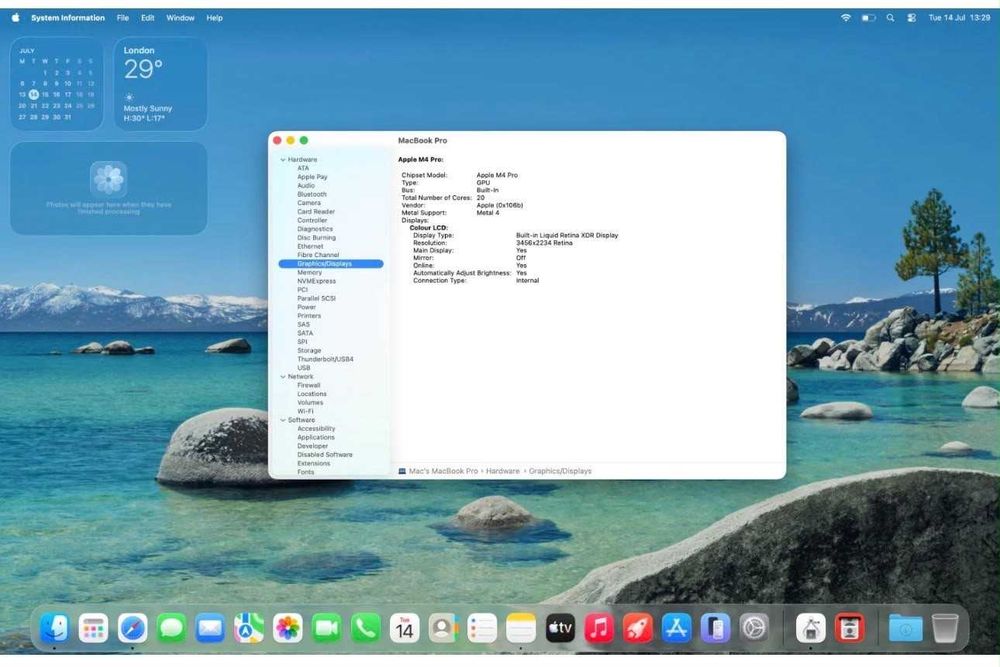Click Mac's MacBook Pro in the path bar
Viewport: 1000px width, 667px height.
click(443, 471)
